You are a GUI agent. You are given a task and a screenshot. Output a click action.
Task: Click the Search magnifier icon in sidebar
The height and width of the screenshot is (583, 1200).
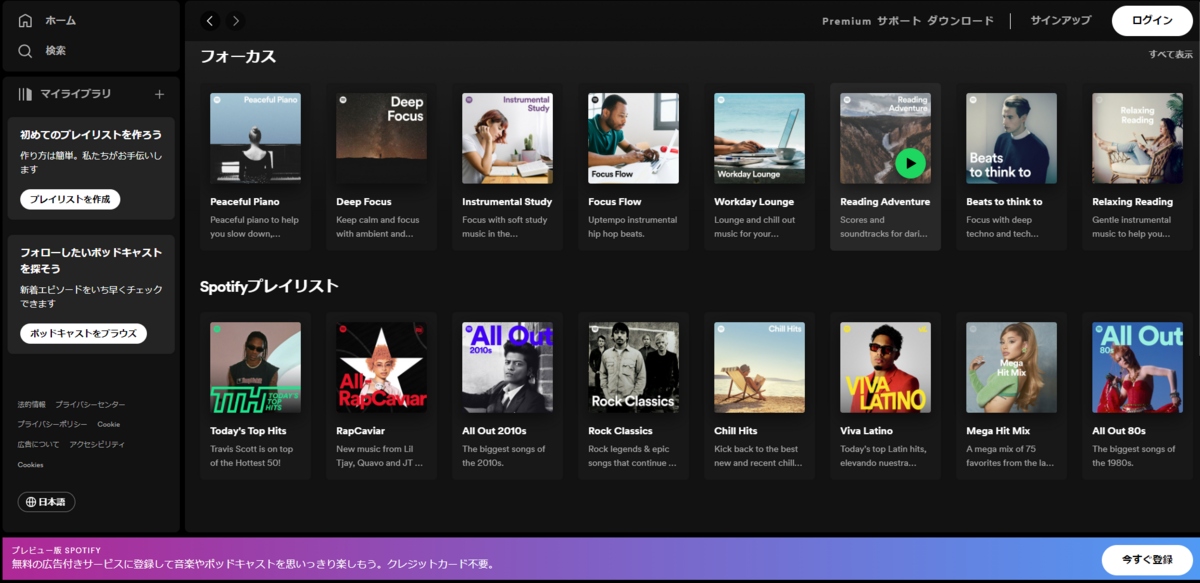coord(26,51)
